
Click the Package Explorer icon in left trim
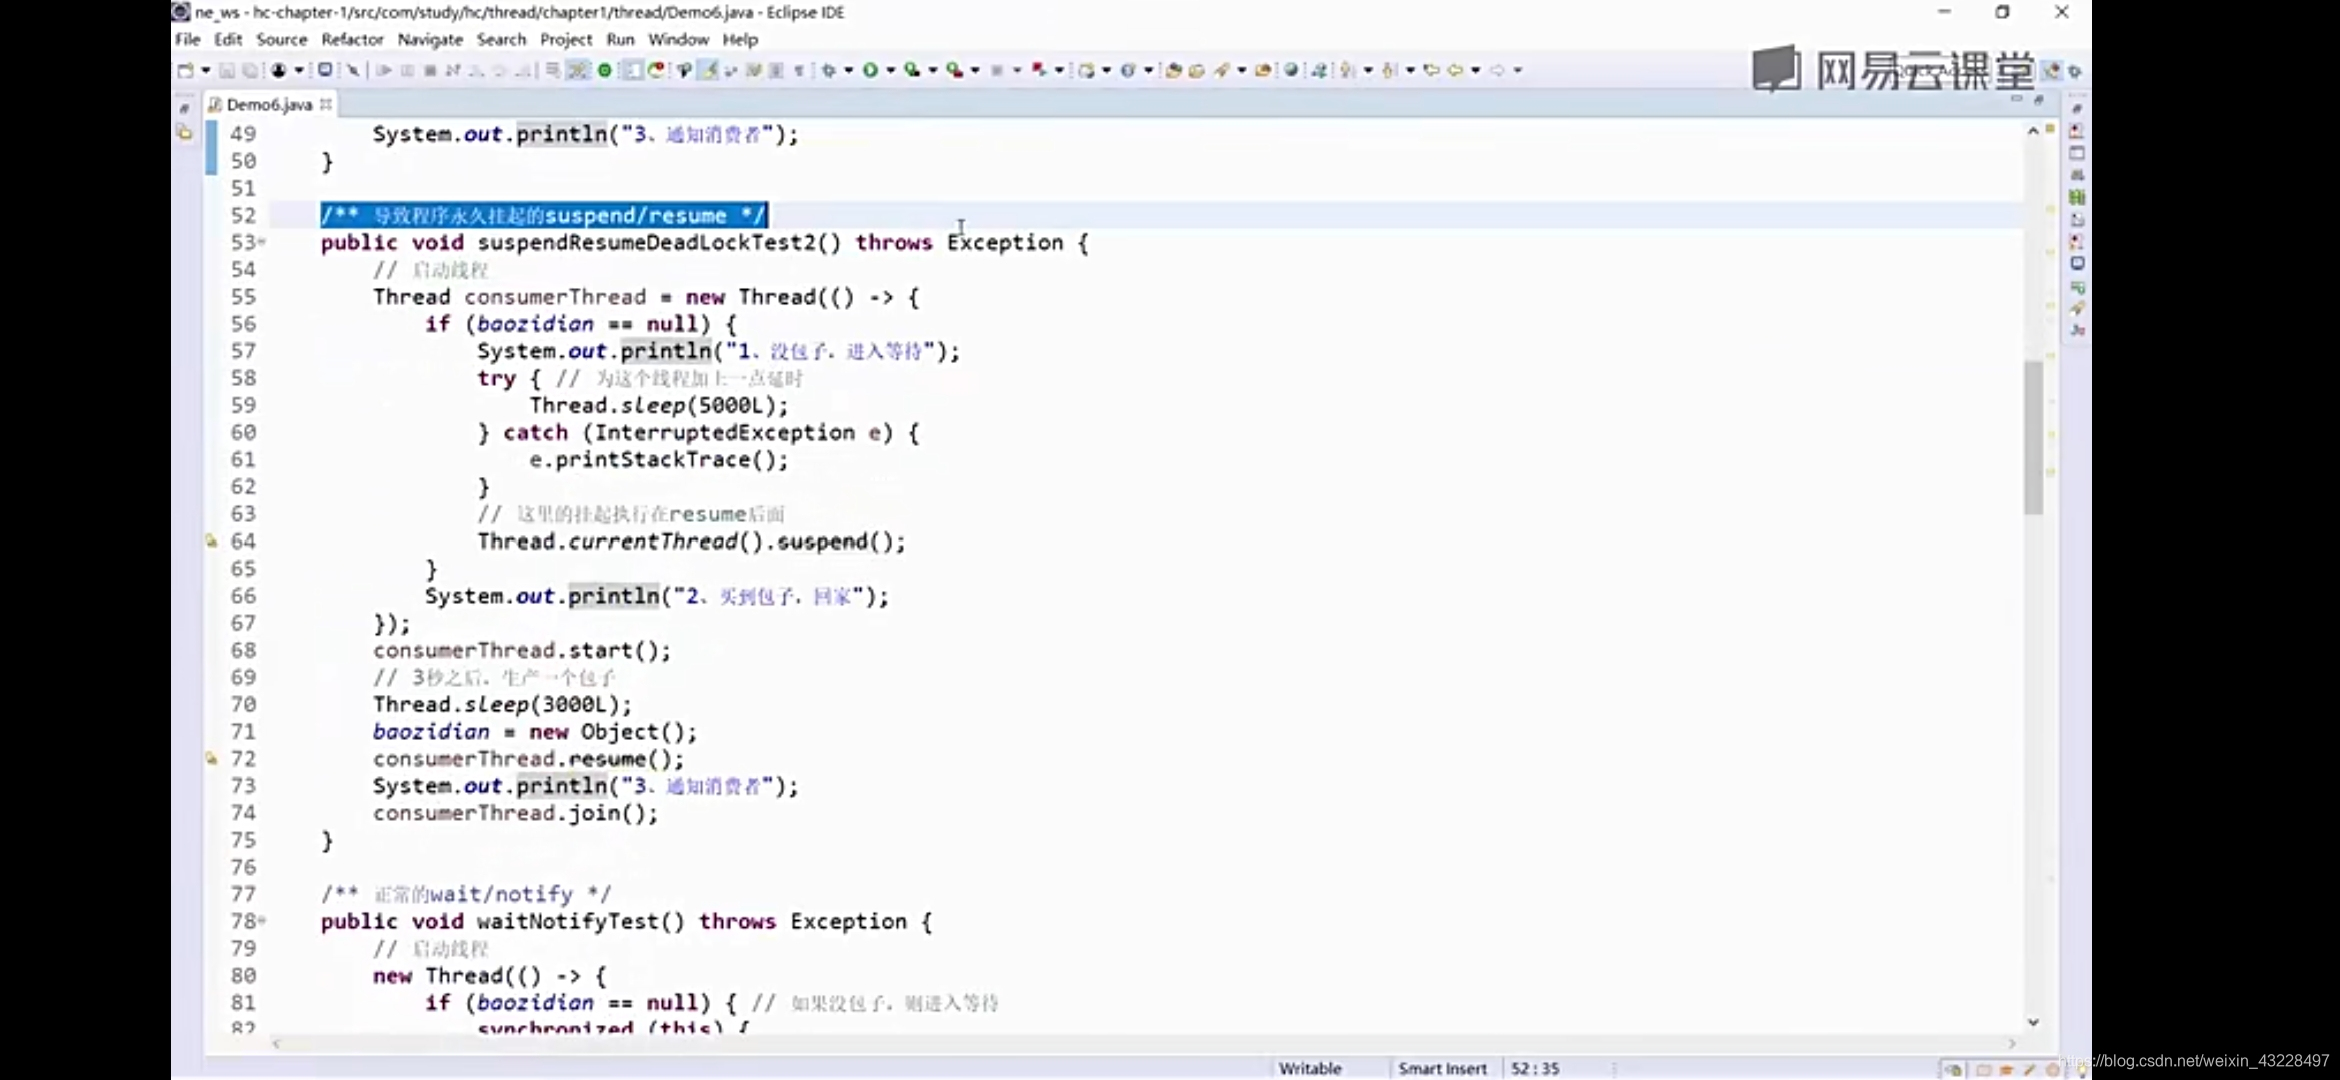pos(184,132)
